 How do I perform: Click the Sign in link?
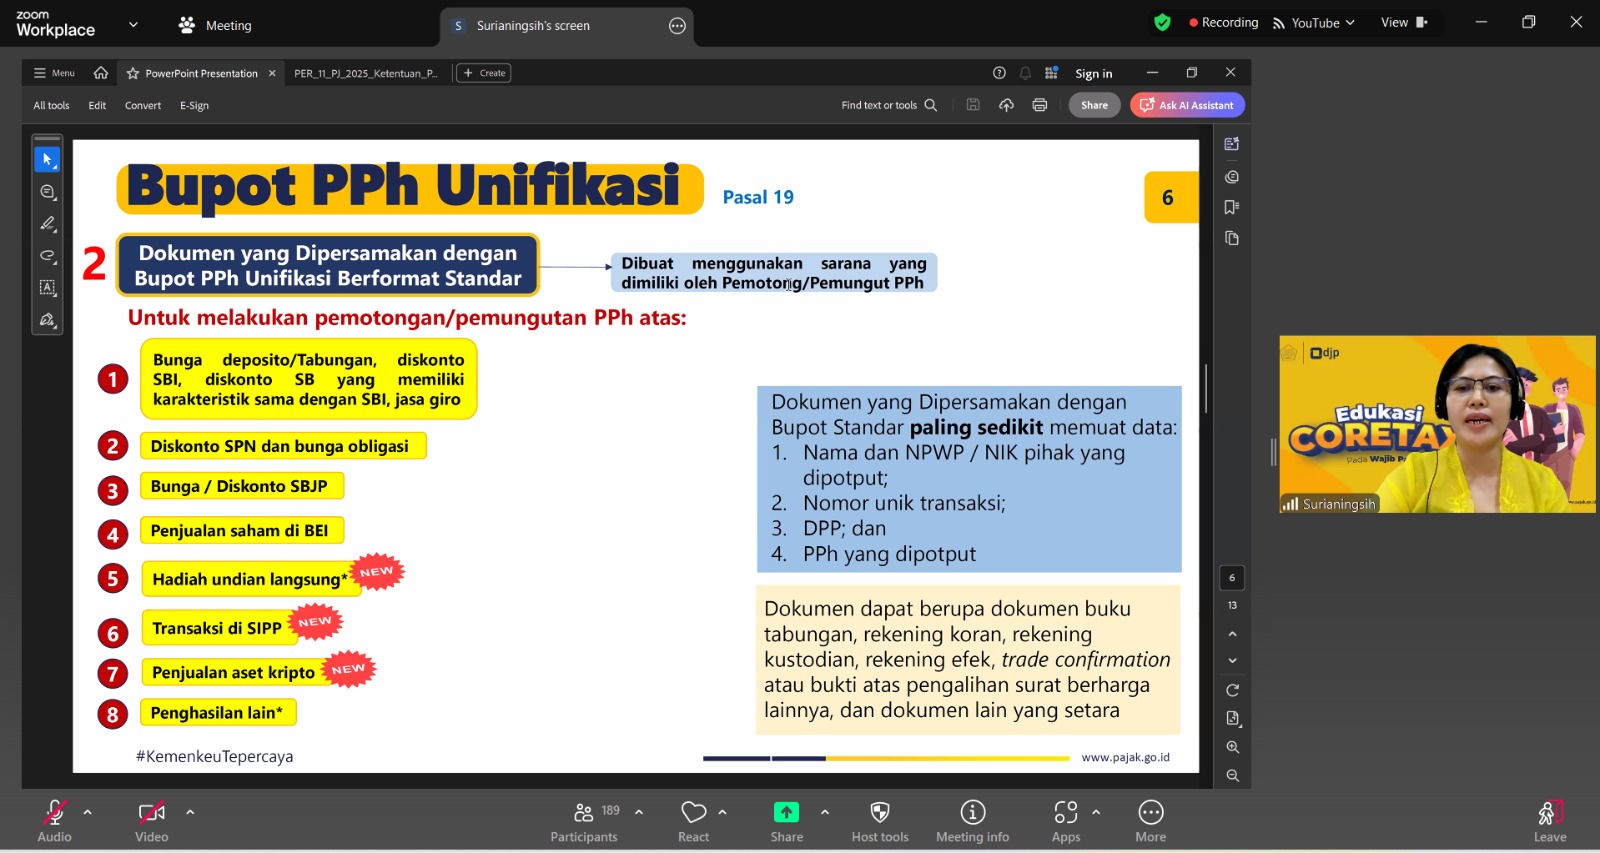point(1093,74)
